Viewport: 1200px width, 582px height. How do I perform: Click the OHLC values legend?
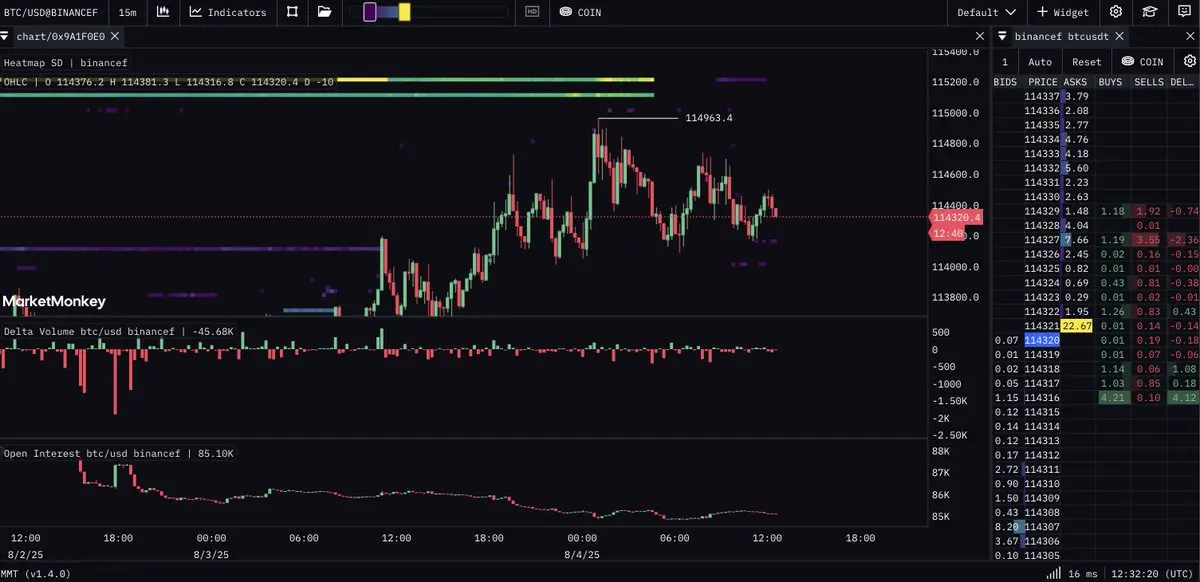tap(170, 82)
